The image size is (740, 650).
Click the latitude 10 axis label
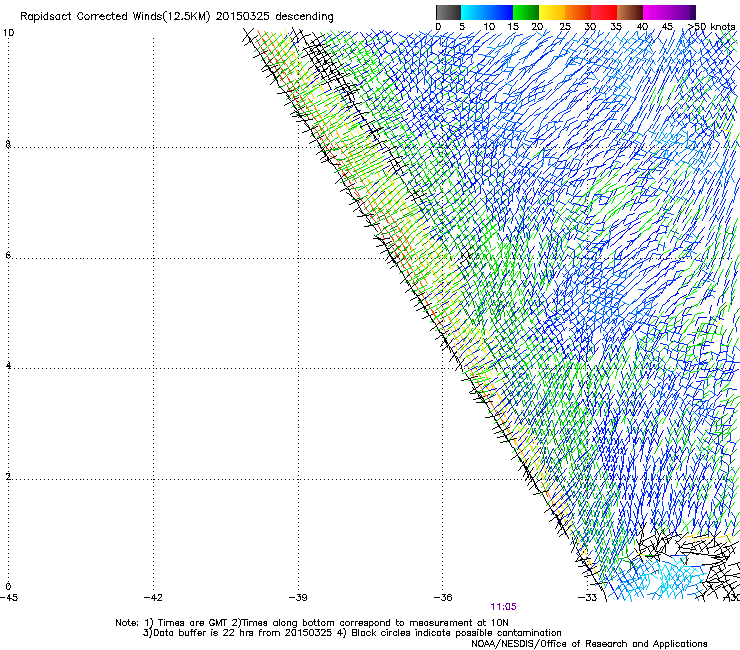(x=8, y=33)
